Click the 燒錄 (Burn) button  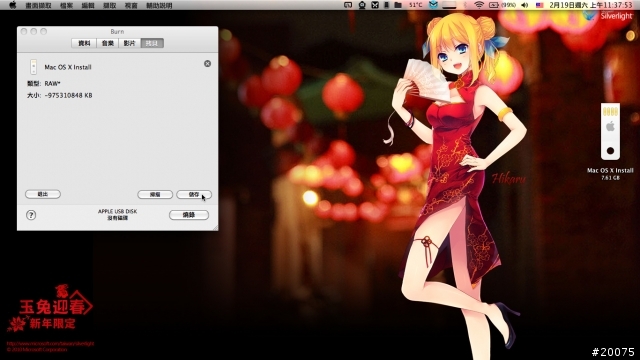pyautogui.click(x=189, y=215)
